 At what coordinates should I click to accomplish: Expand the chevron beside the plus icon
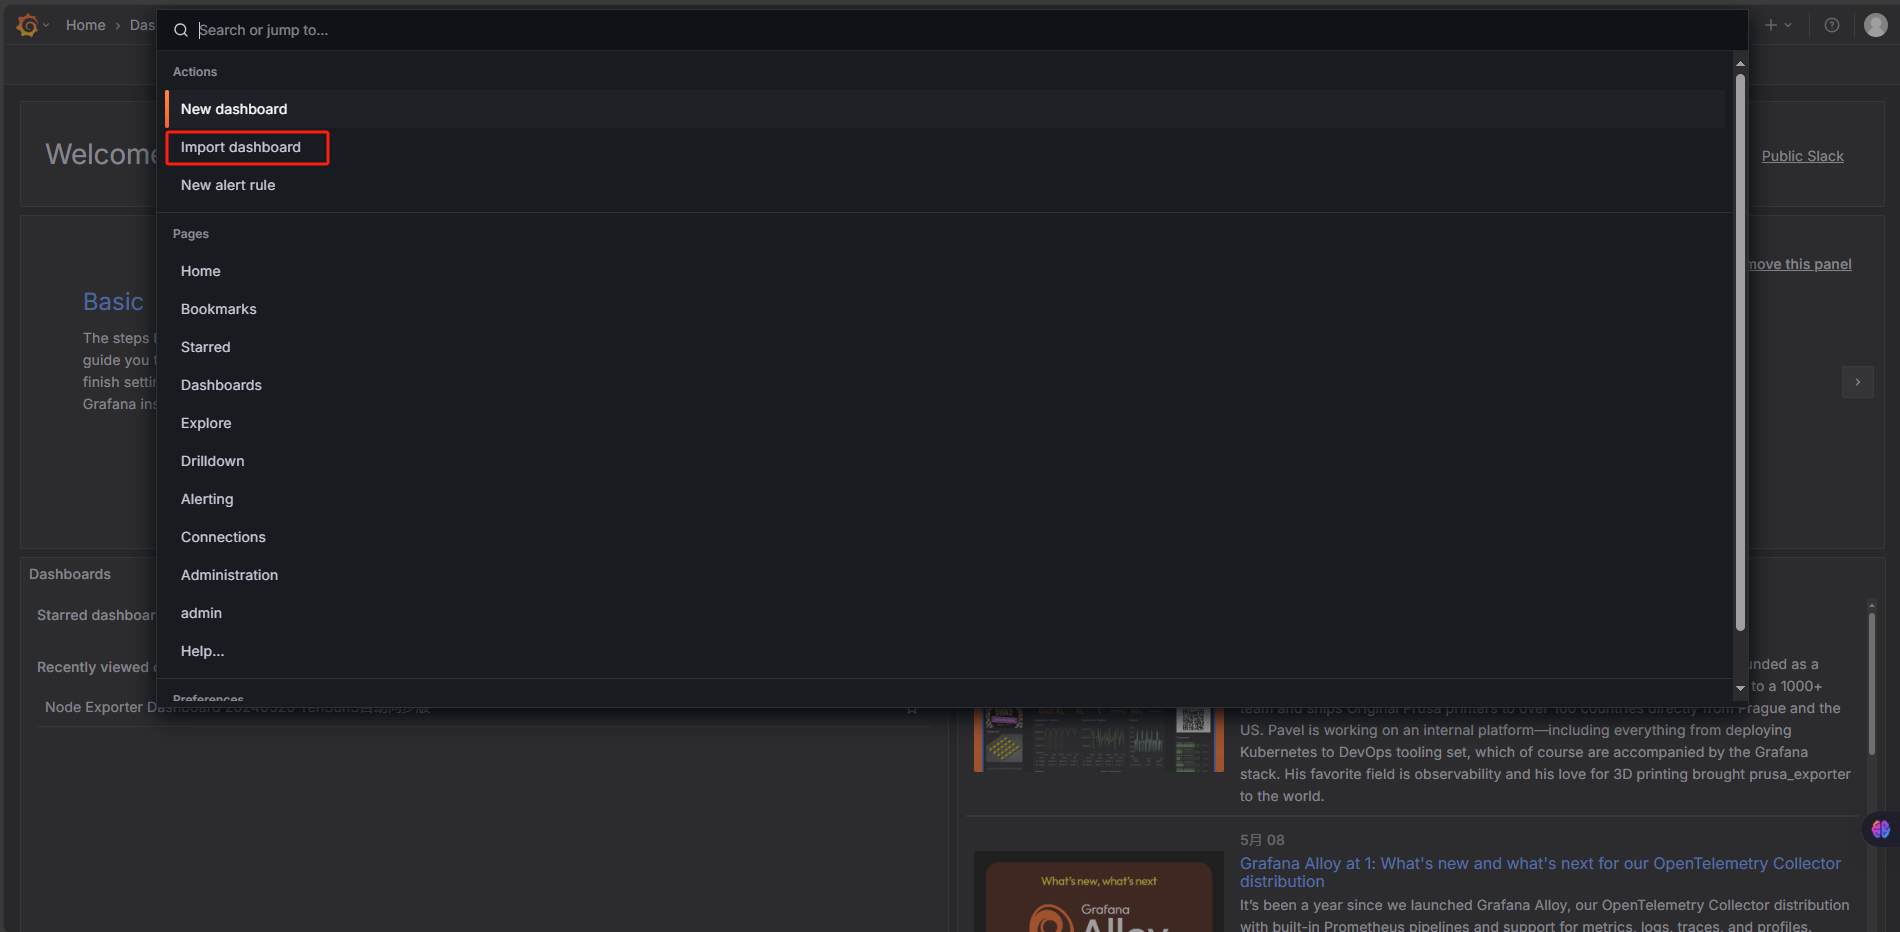coord(1788,25)
